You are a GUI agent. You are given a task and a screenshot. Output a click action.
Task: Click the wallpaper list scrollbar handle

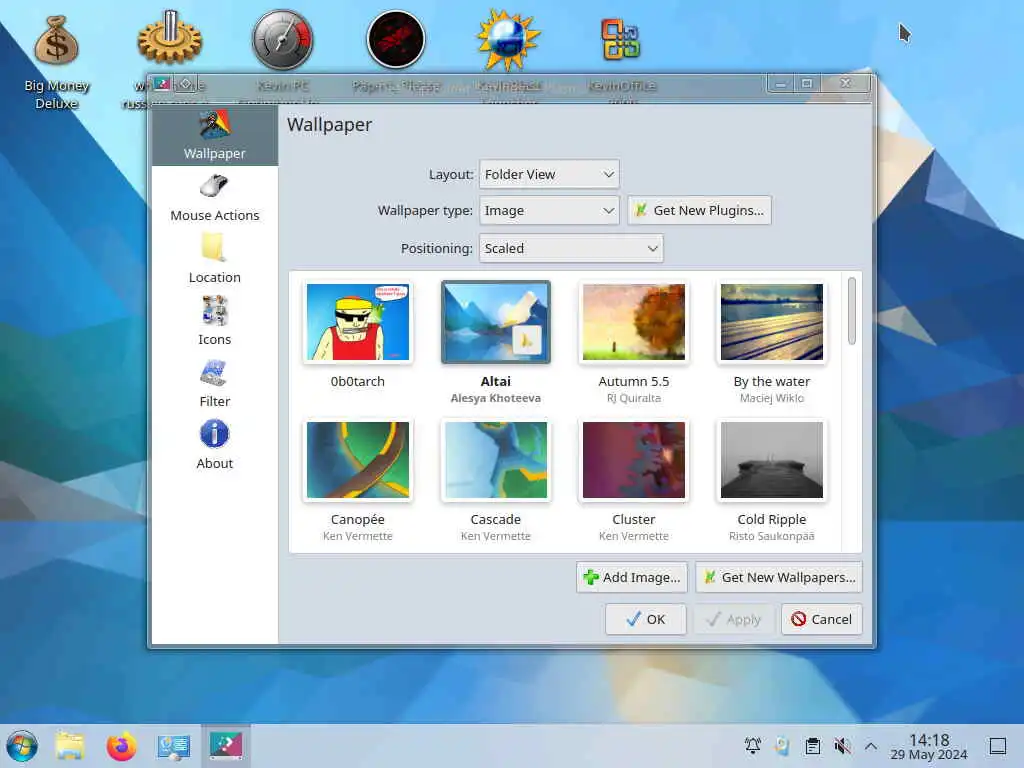(x=852, y=311)
